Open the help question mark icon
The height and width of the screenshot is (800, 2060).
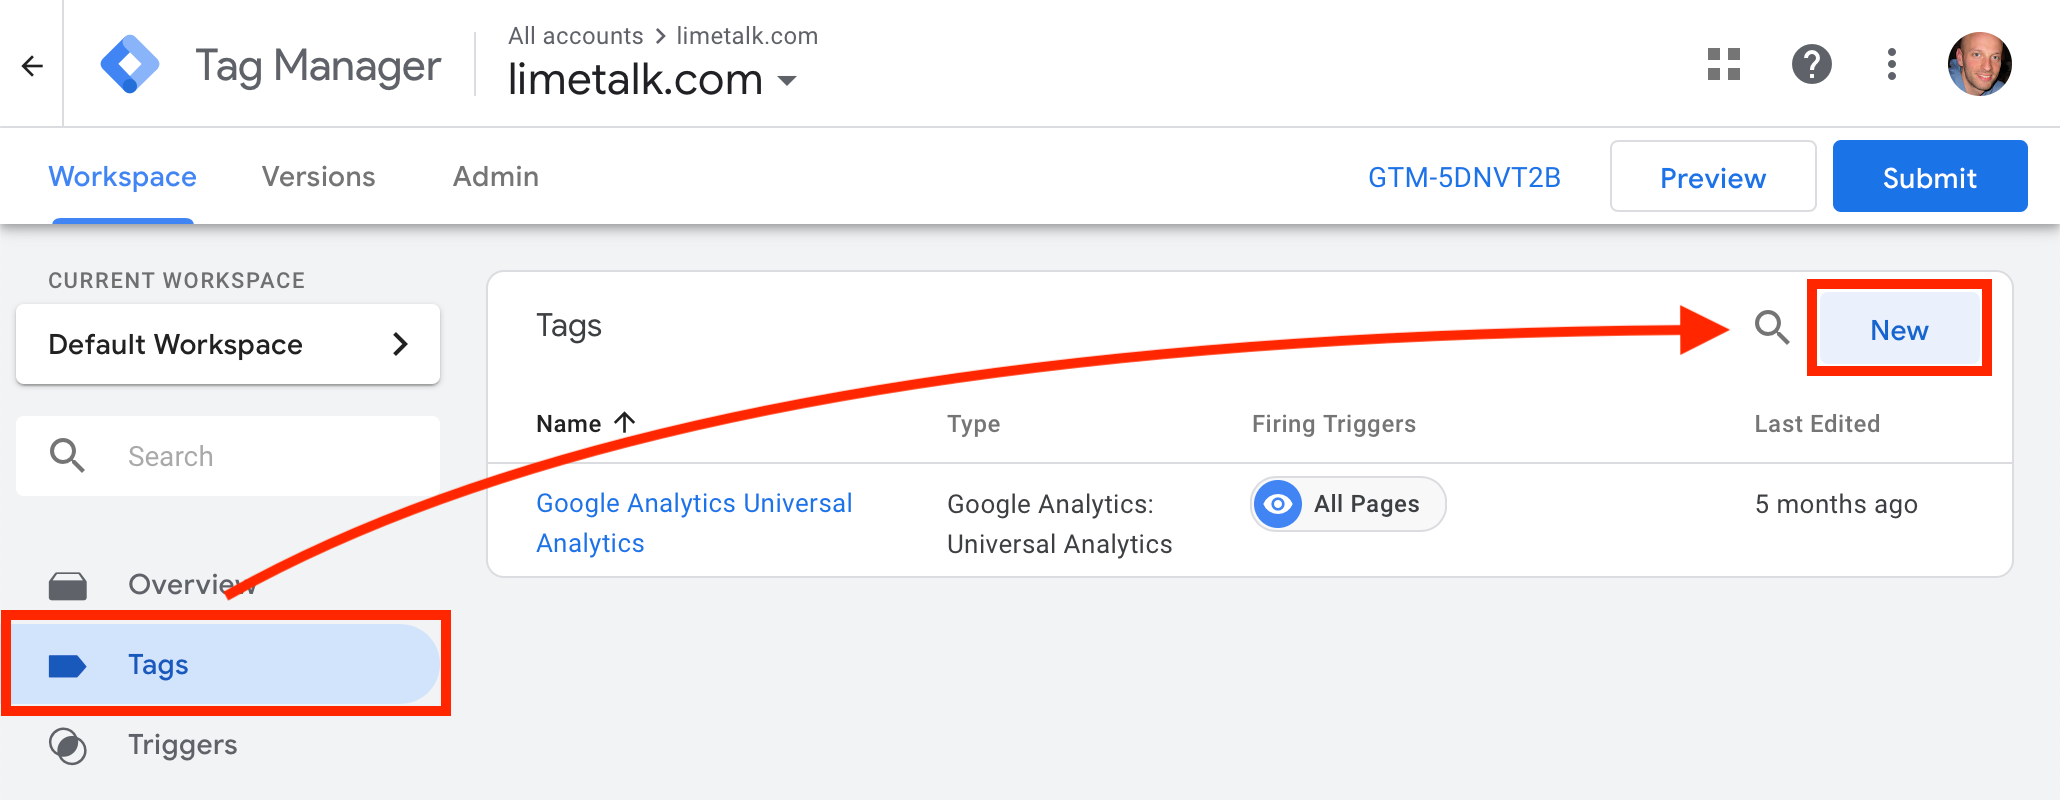1811,65
